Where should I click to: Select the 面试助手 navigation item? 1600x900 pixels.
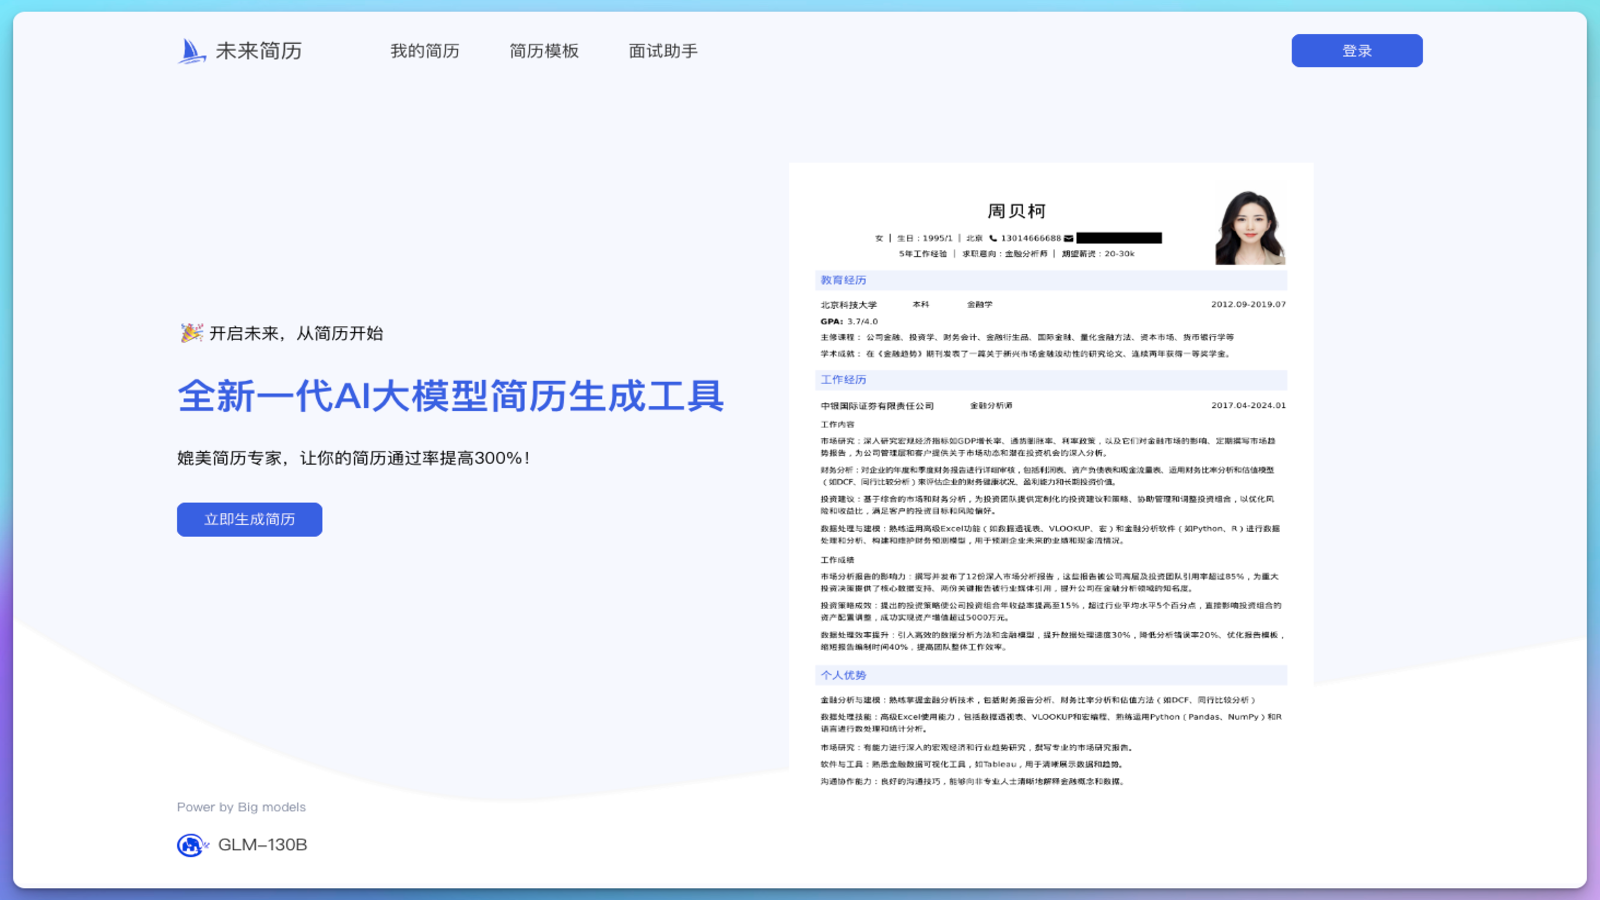point(663,51)
